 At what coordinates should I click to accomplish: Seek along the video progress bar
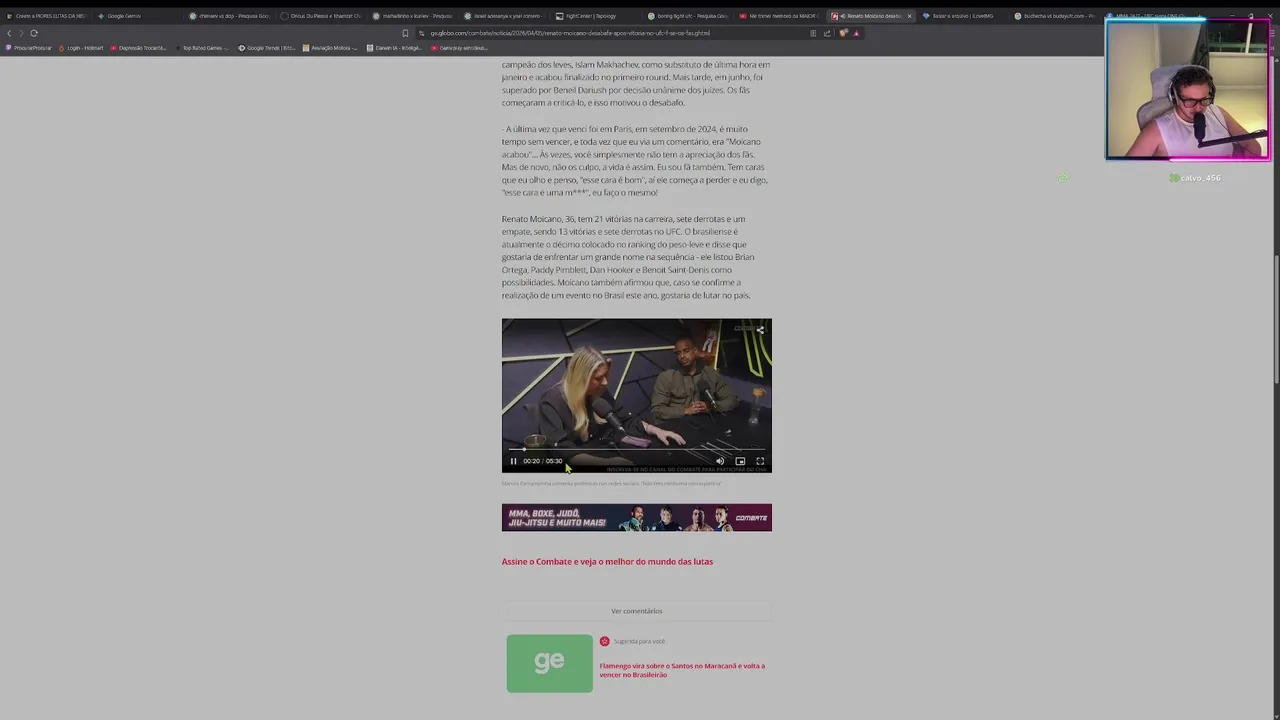pyautogui.click(x=636, y=450)
